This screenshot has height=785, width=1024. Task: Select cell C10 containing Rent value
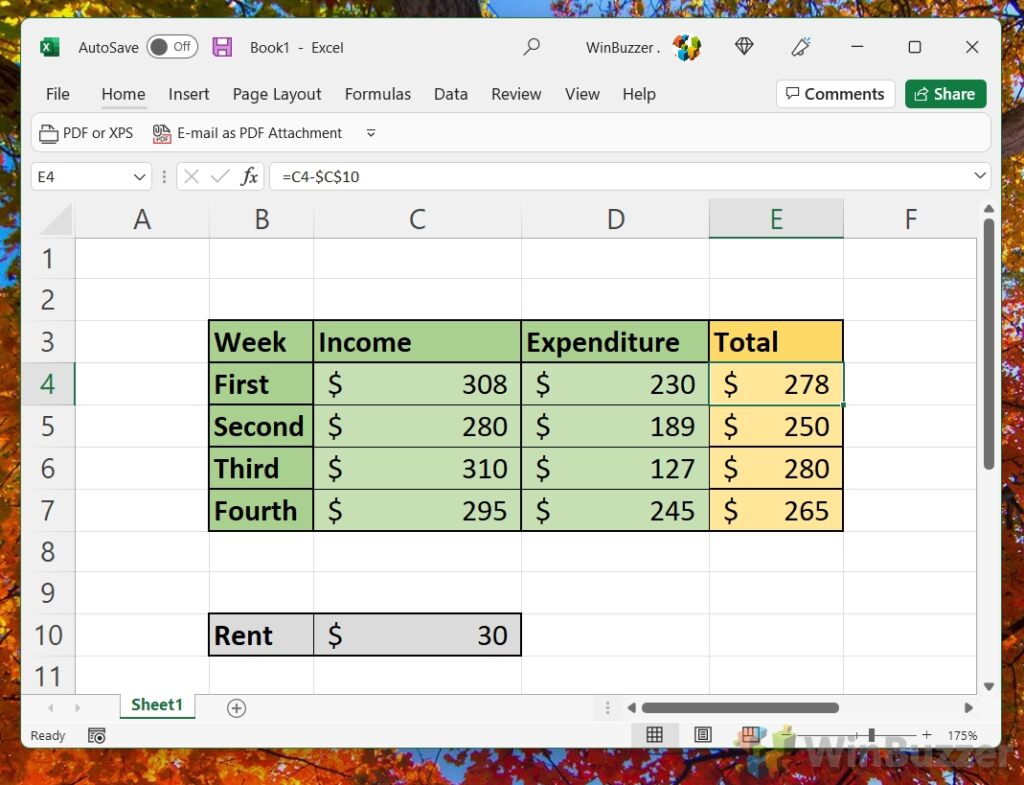tap(417, 635)
